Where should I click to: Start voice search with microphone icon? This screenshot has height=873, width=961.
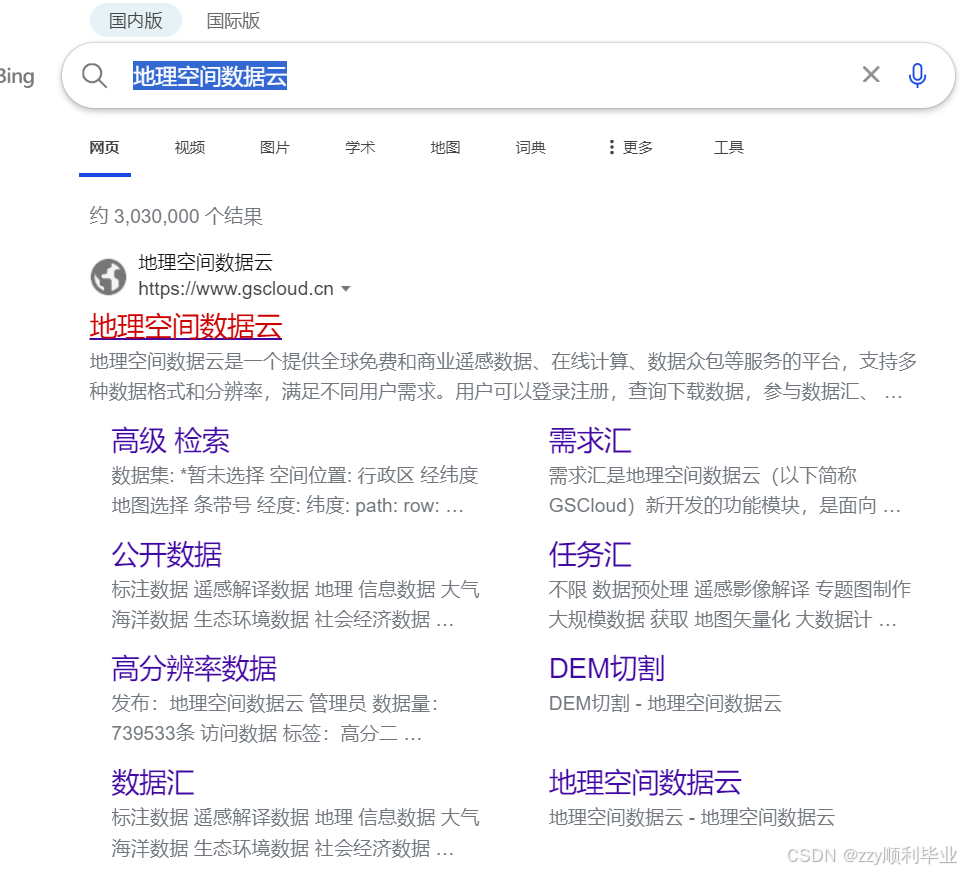click(917, 75)
